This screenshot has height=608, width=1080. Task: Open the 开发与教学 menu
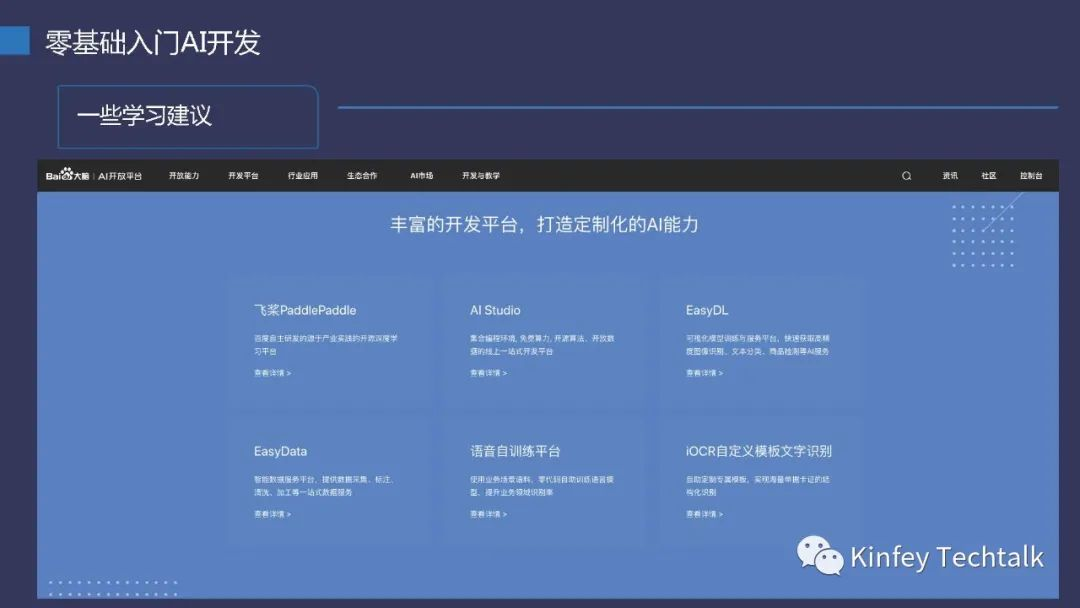(481, 176)
